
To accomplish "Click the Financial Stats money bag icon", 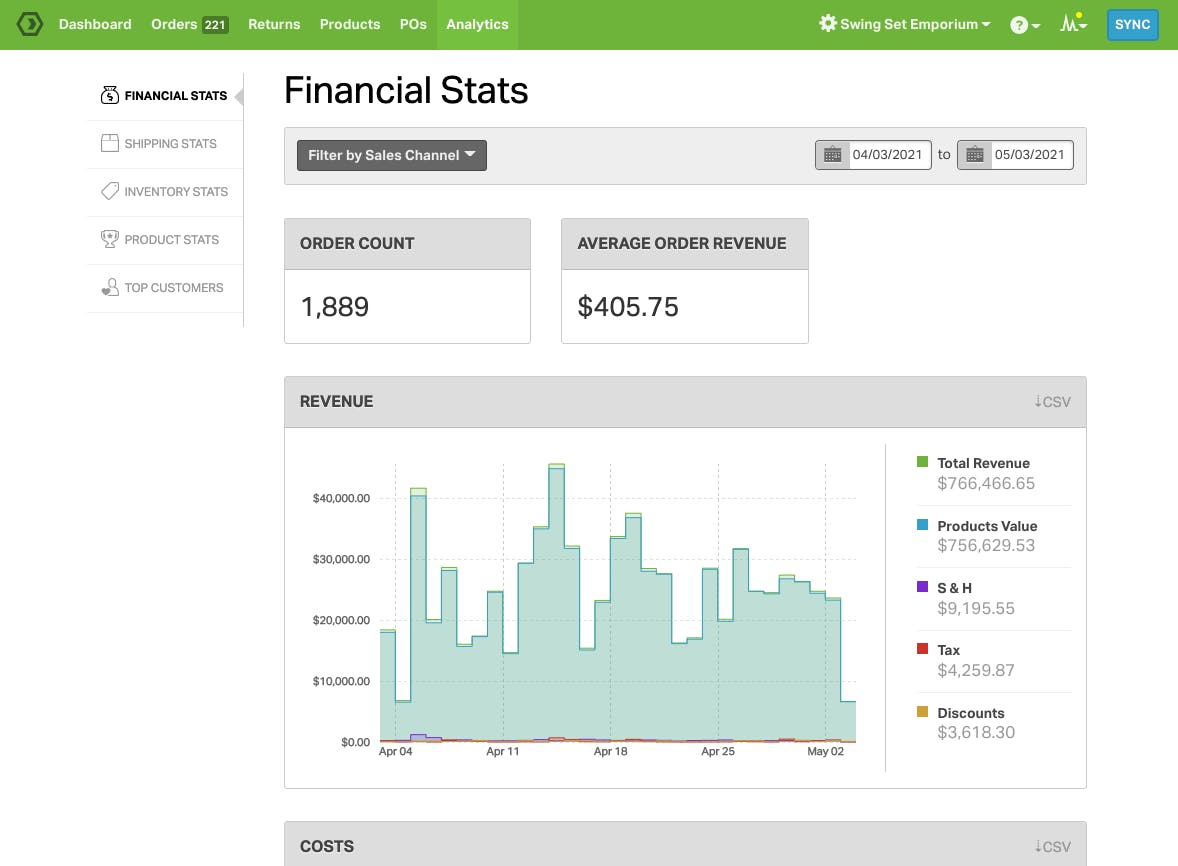I will click(x=110, y=96).
